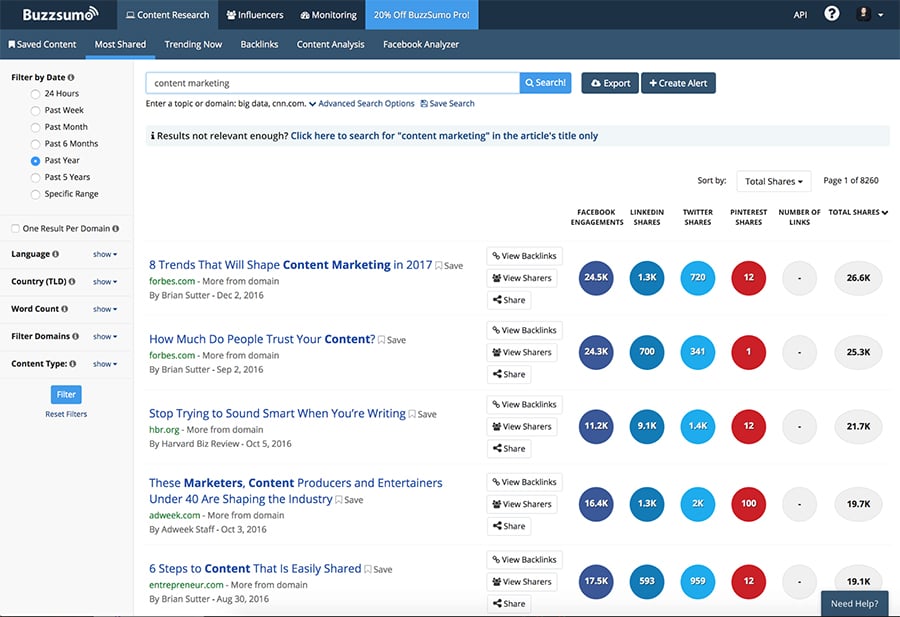Click the help question mark icon
The image size is (900, 617).
click(831, 14)
